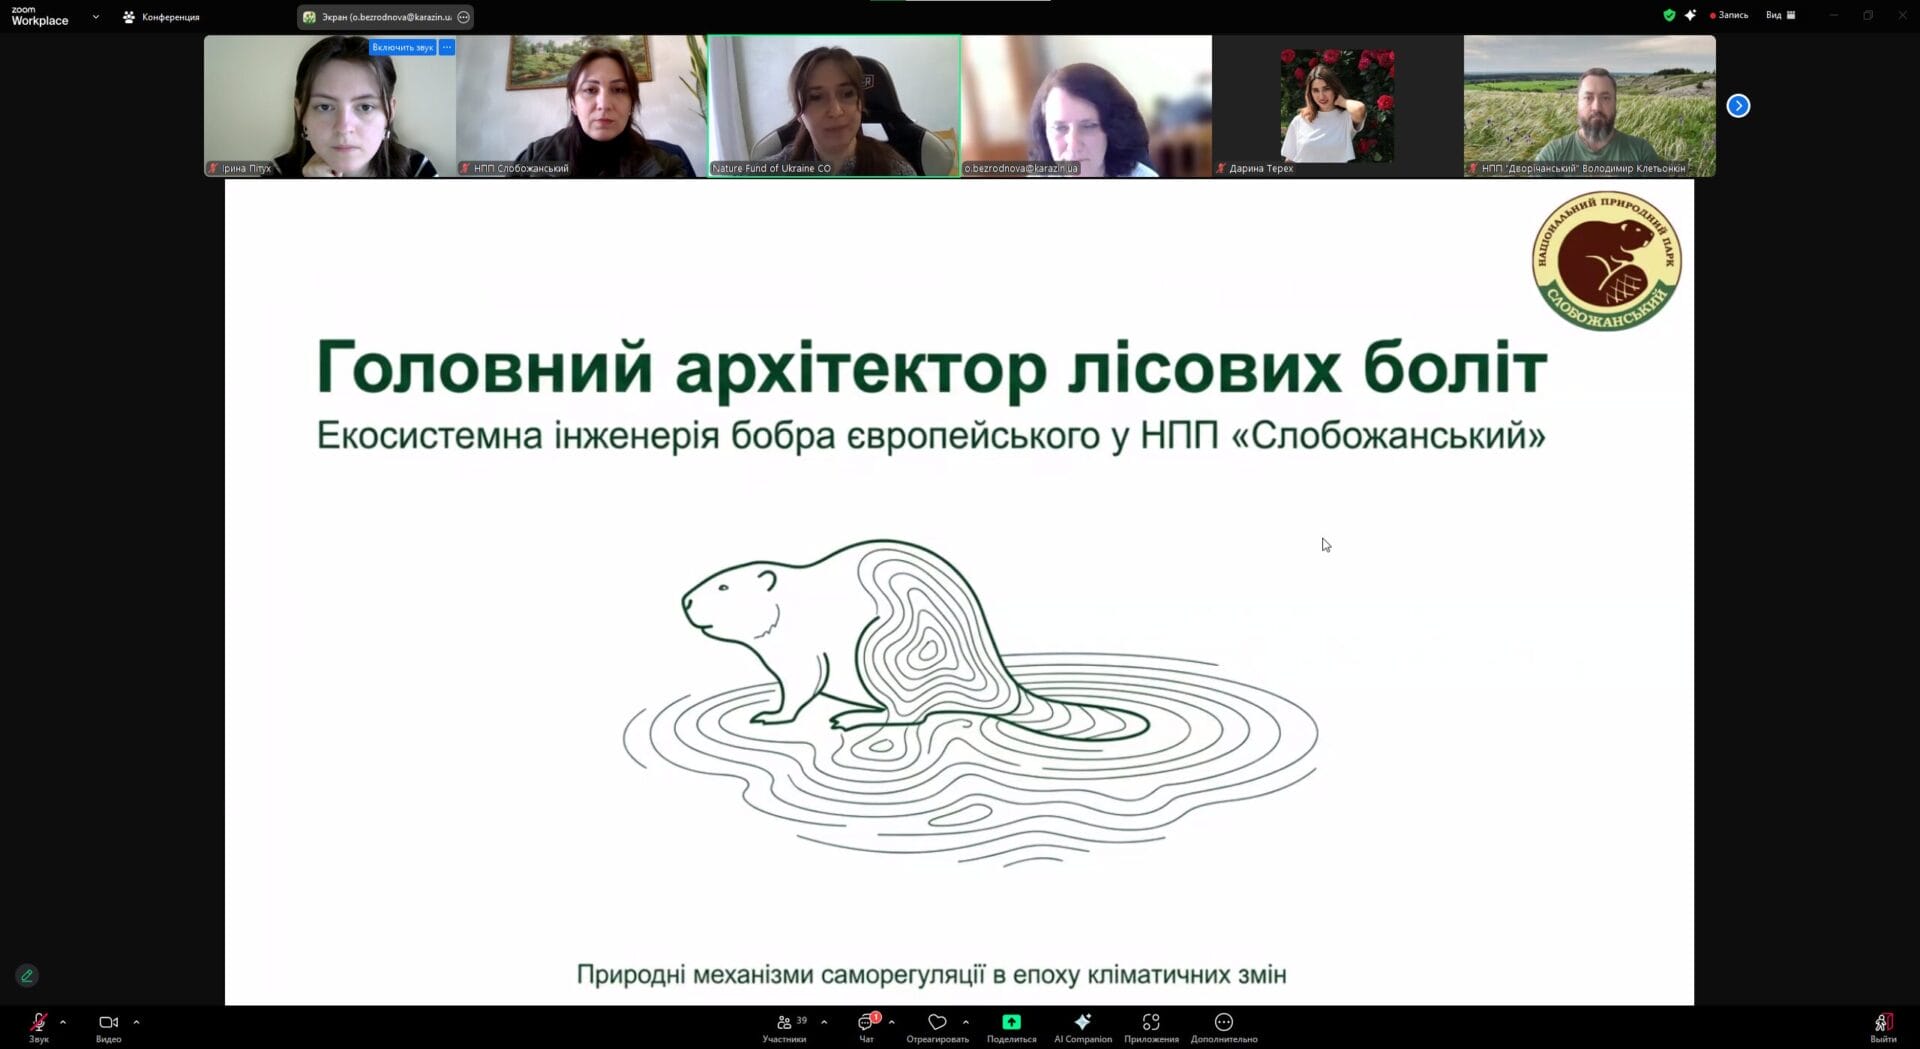Open the Дополнительно more options menu
The image size is (1920, 1049).
click(x=1223, y=1026)
